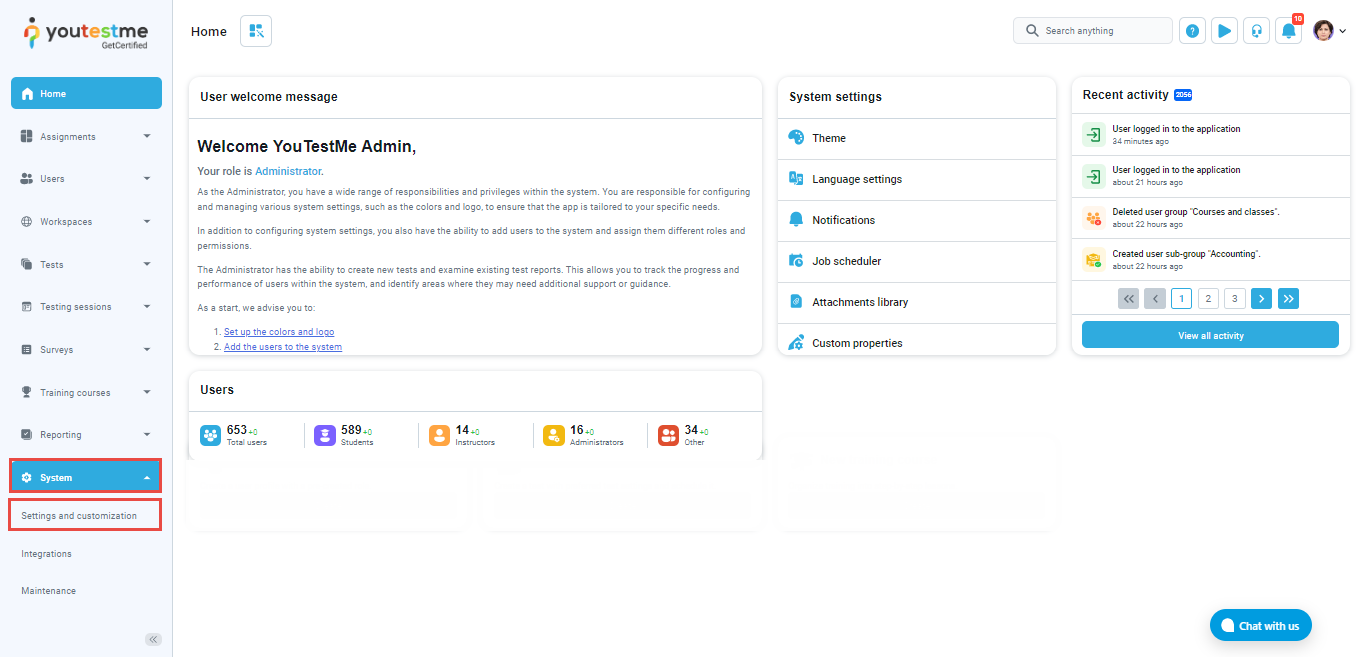The image size is (1366, 657).
Task: Expand the Surveys menu arrow
Action: pos(147,350)
